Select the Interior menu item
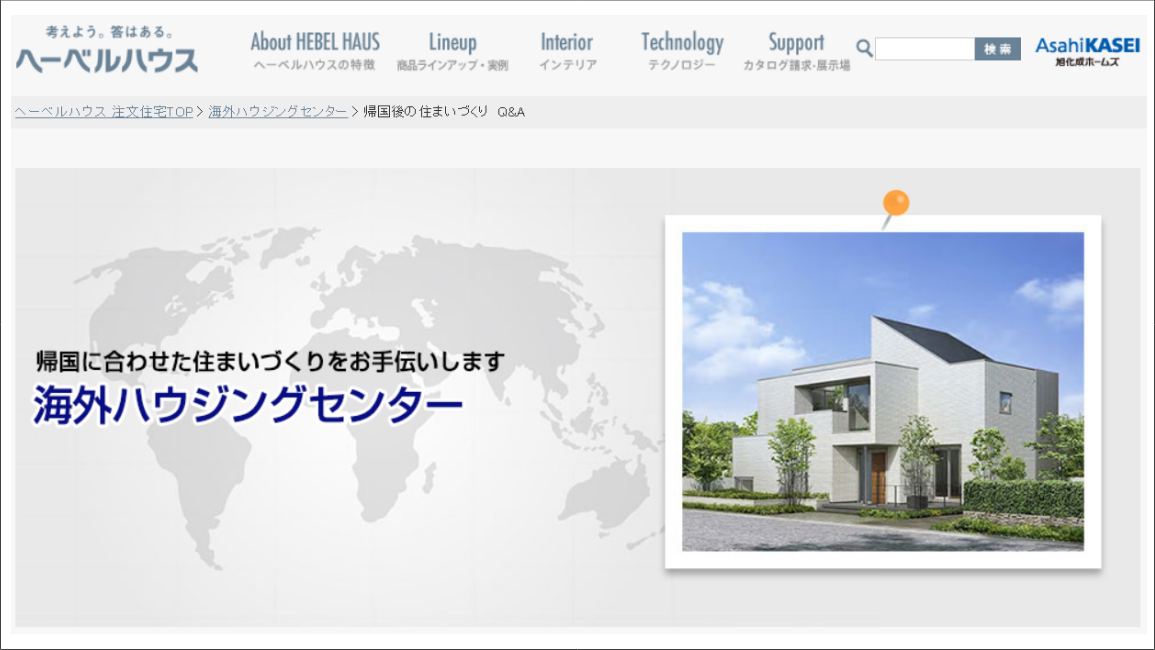 click(567, 50)
